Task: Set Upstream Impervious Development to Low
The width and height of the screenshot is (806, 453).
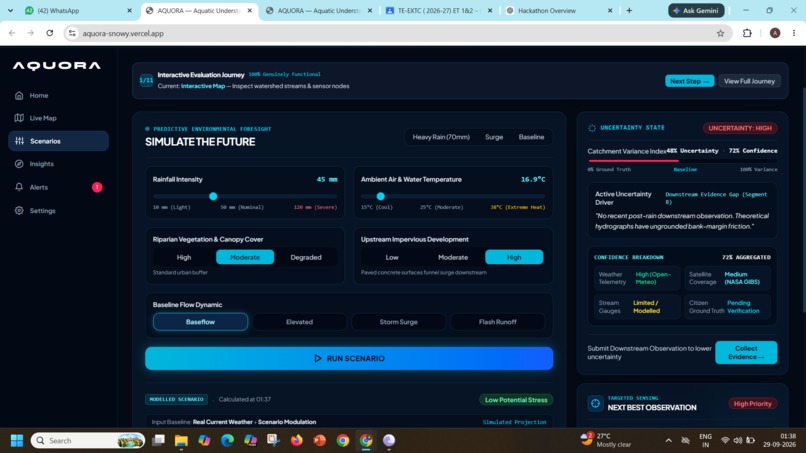Action: pyautogui.click(x=392, y=257)
